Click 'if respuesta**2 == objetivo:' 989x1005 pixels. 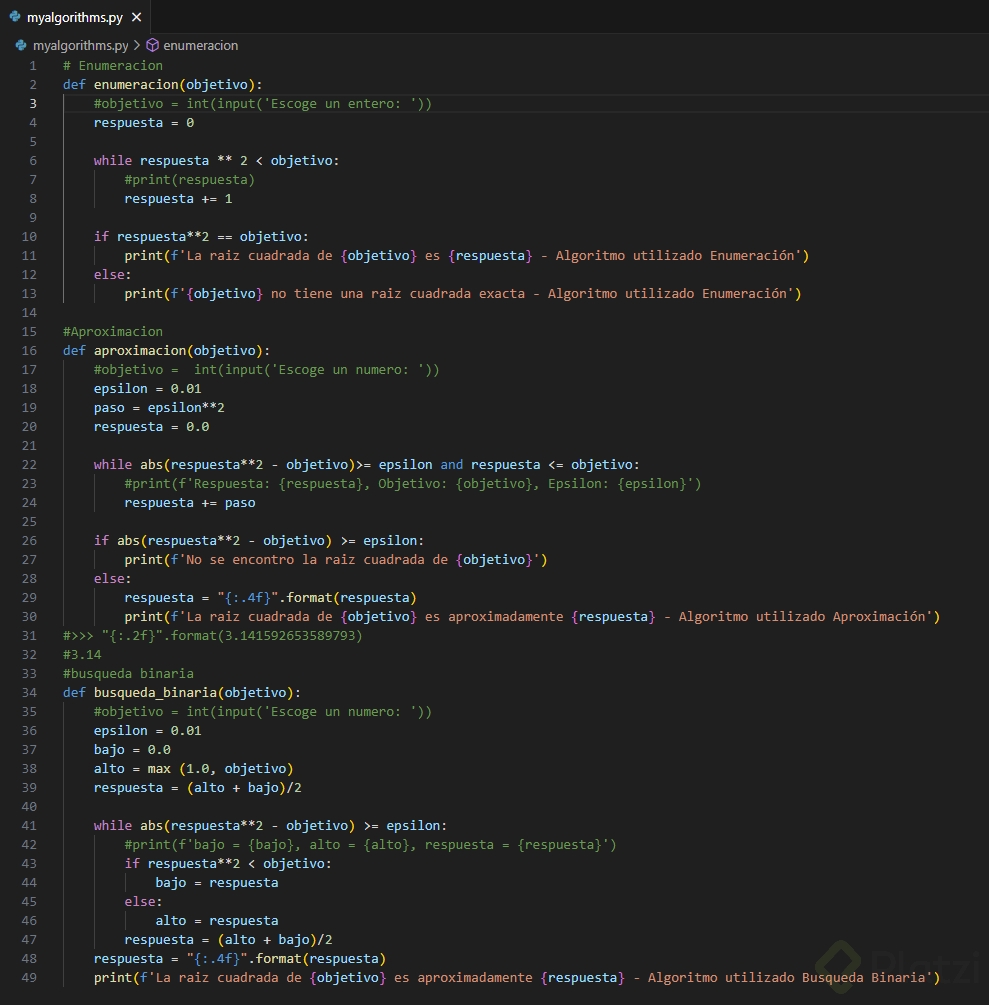(x=201, y=237)
